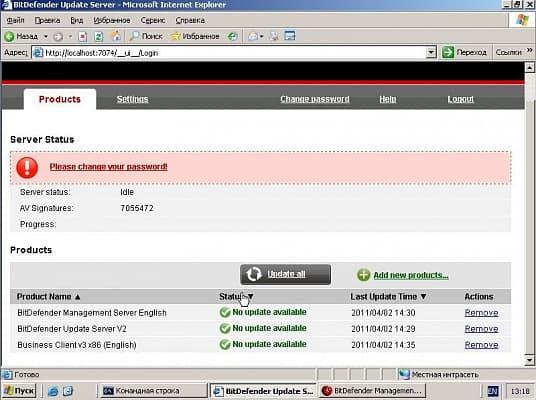Click the Forward arrow toolbar icon
The image size is (536, 400).
[58, 36]
